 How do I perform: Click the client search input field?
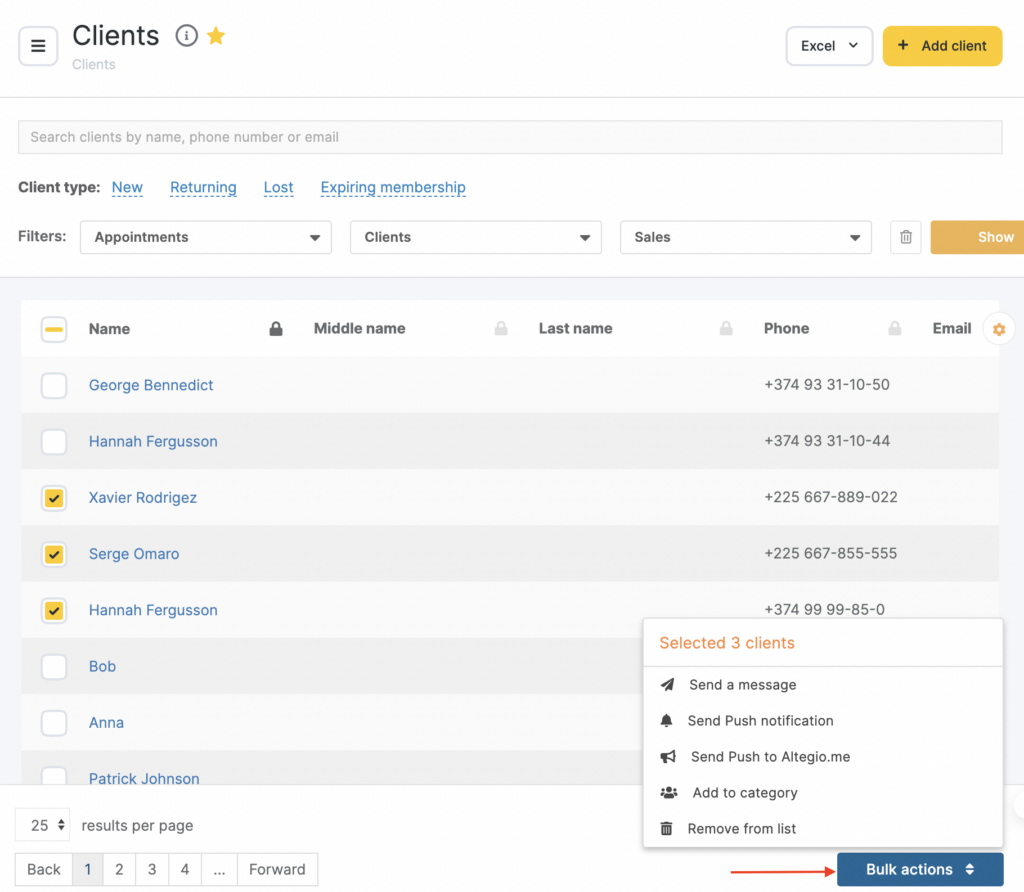pyautogui.click(x=509, y=137)
